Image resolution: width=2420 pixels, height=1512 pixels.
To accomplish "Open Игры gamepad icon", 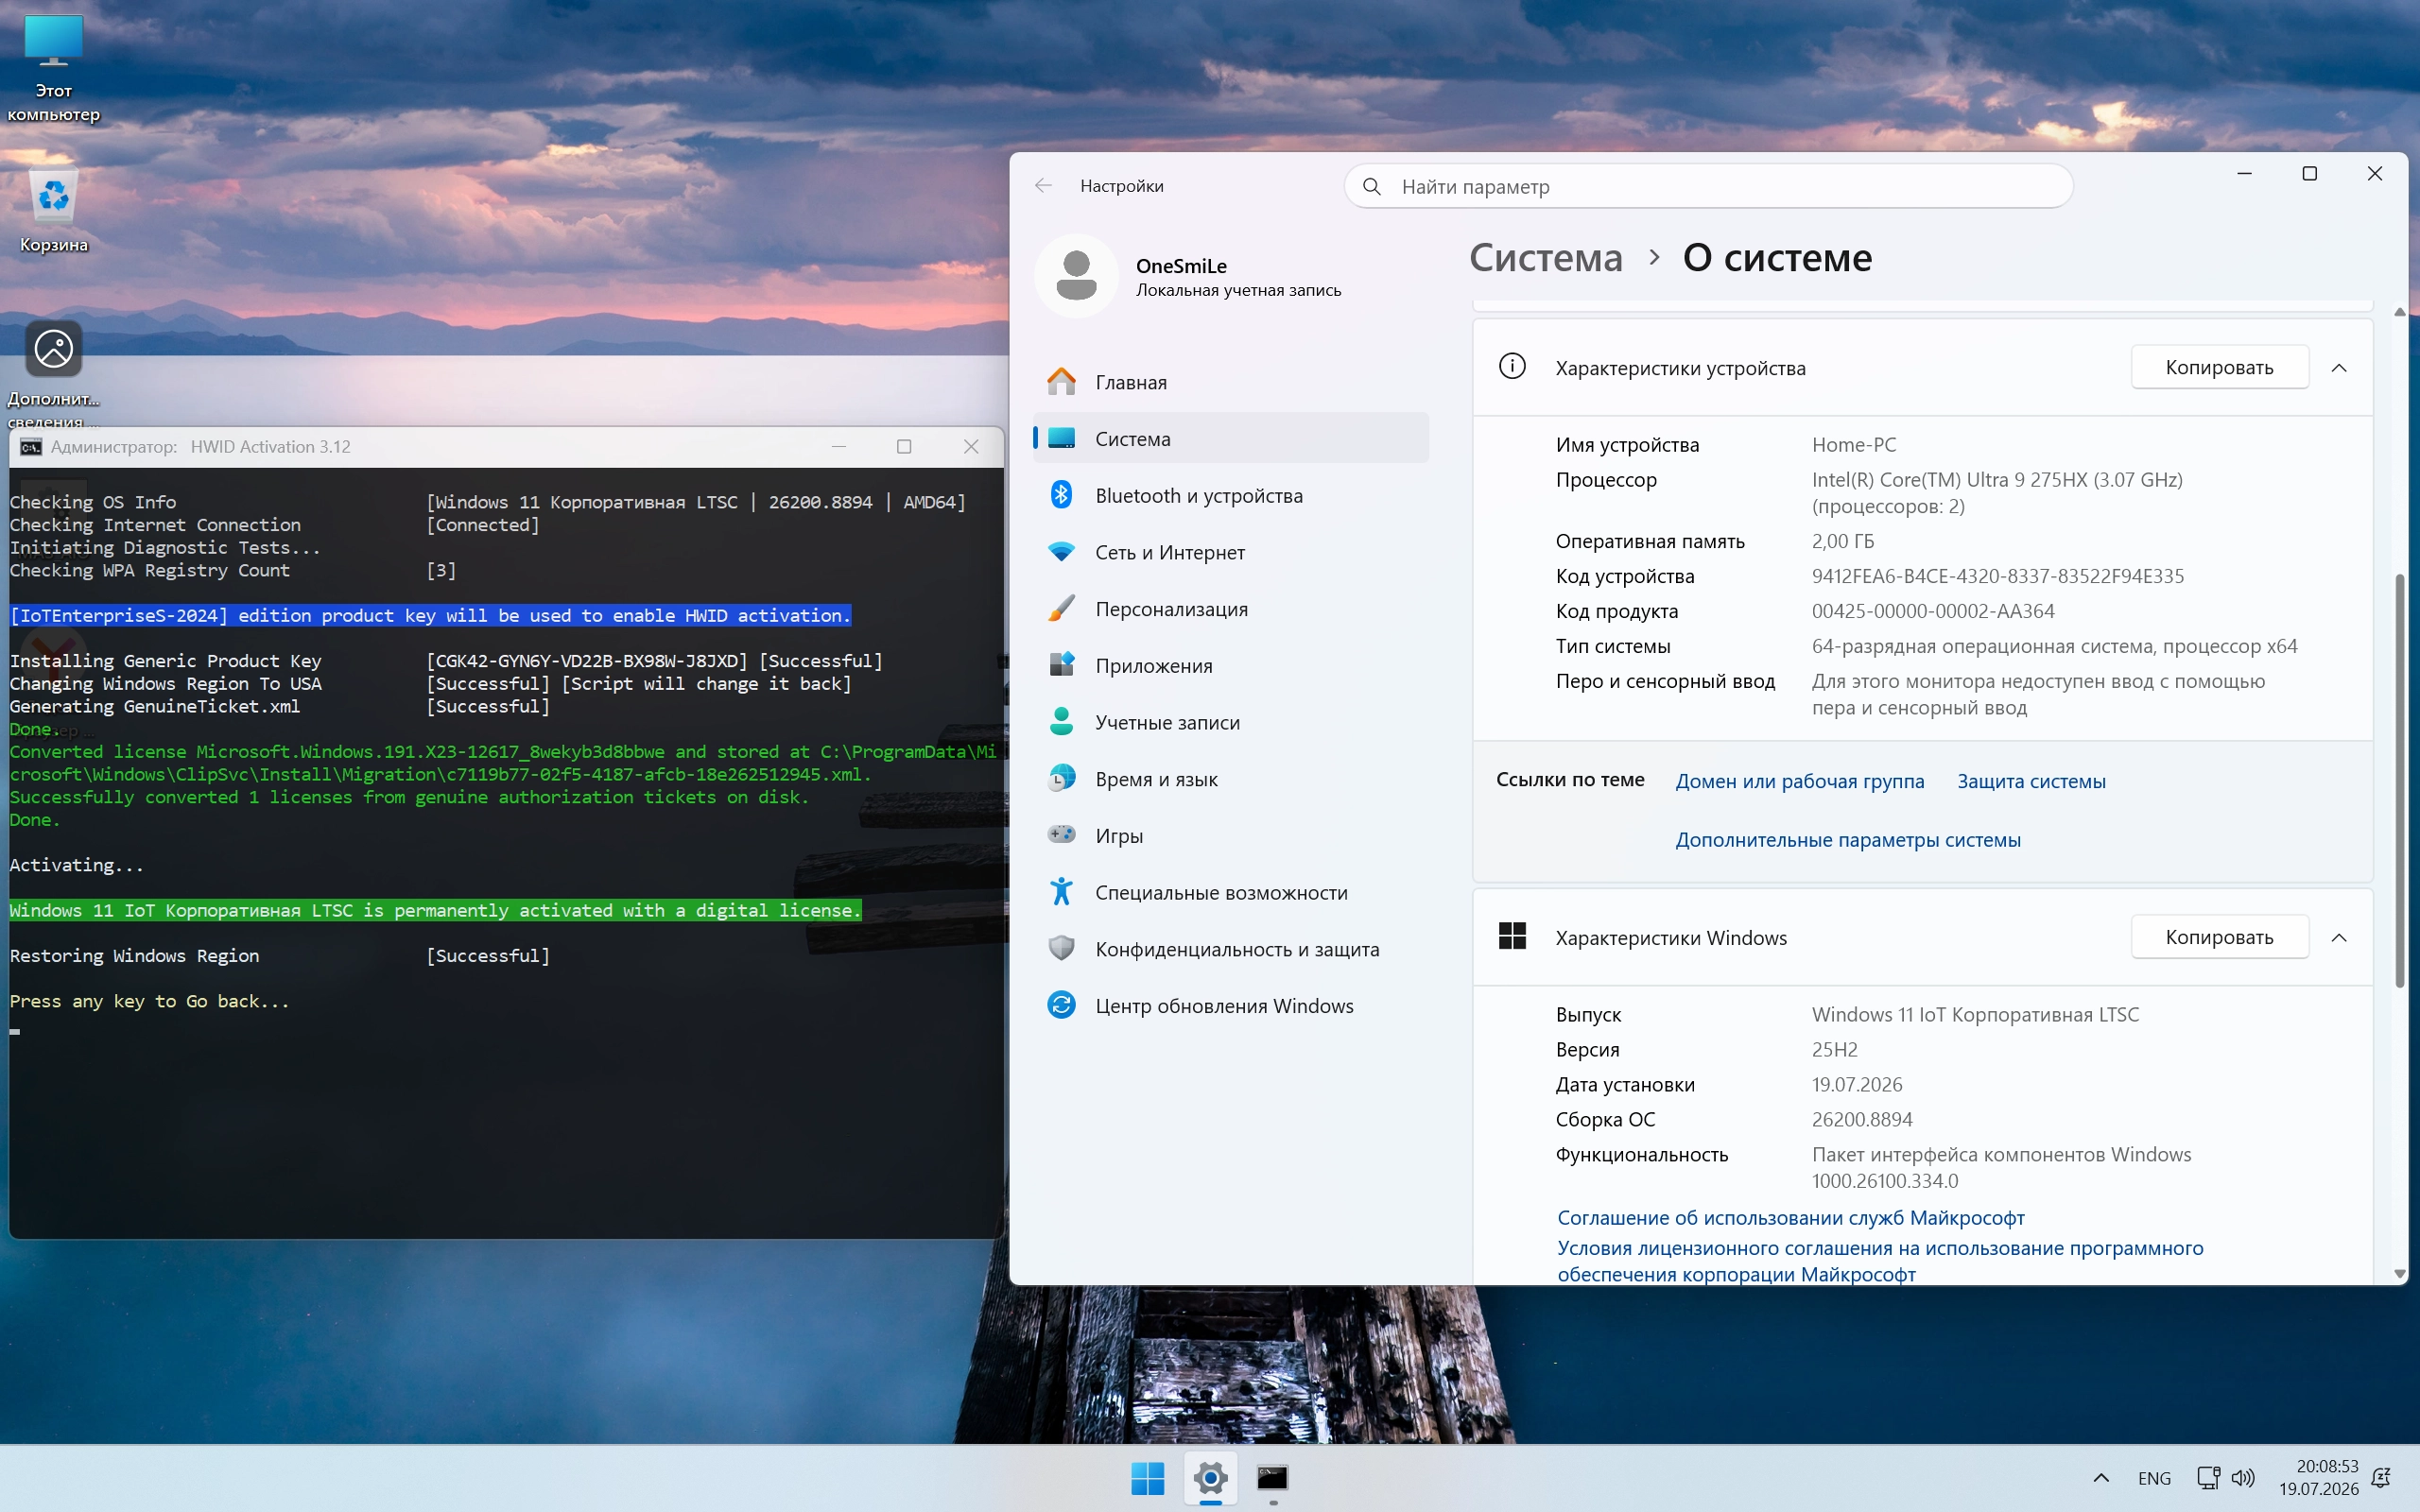I will pyautogui.click(x=1061, y=835).
